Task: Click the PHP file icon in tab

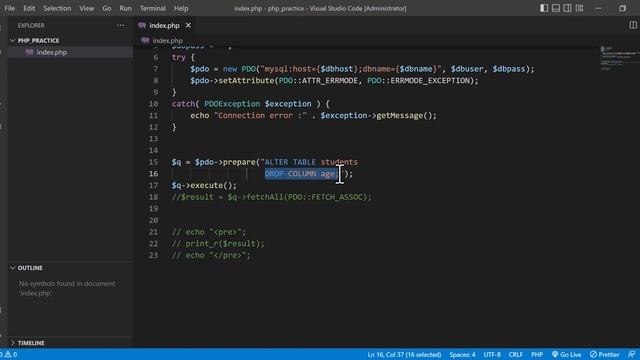Action: 142,25
